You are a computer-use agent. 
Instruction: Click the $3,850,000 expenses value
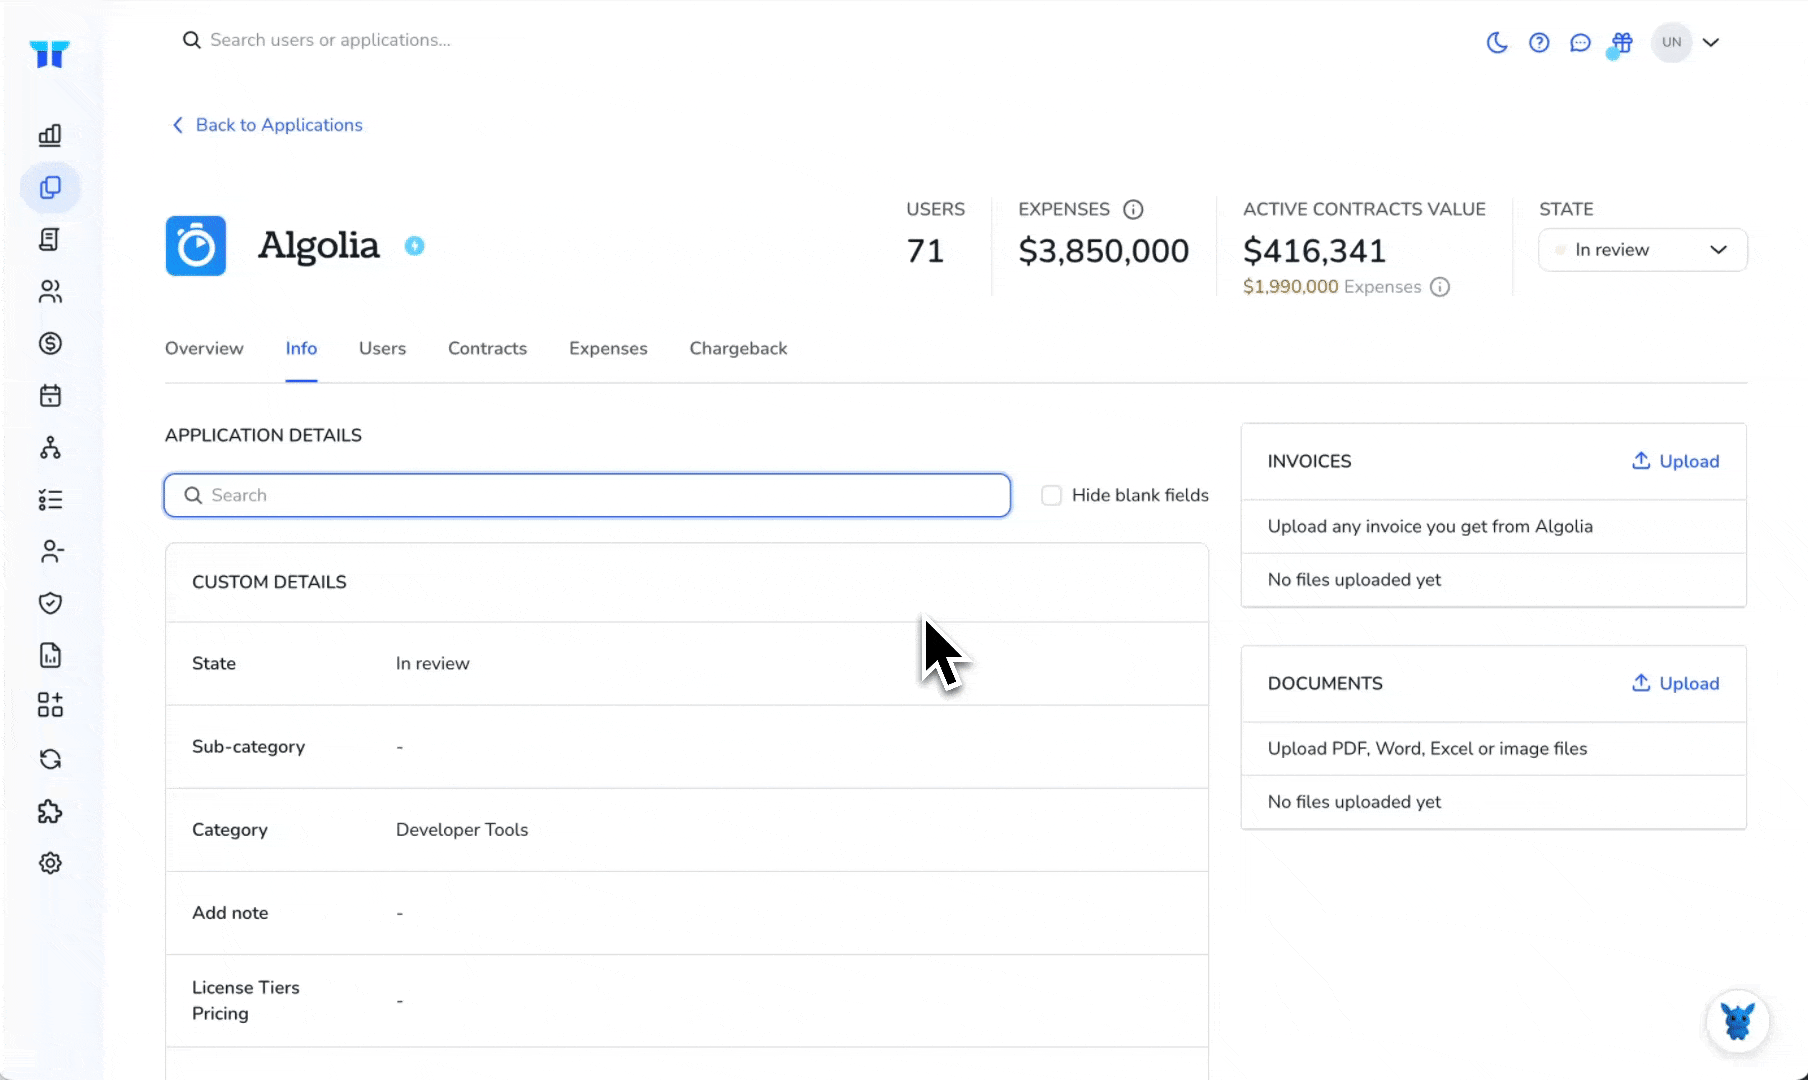(1104, 251)
